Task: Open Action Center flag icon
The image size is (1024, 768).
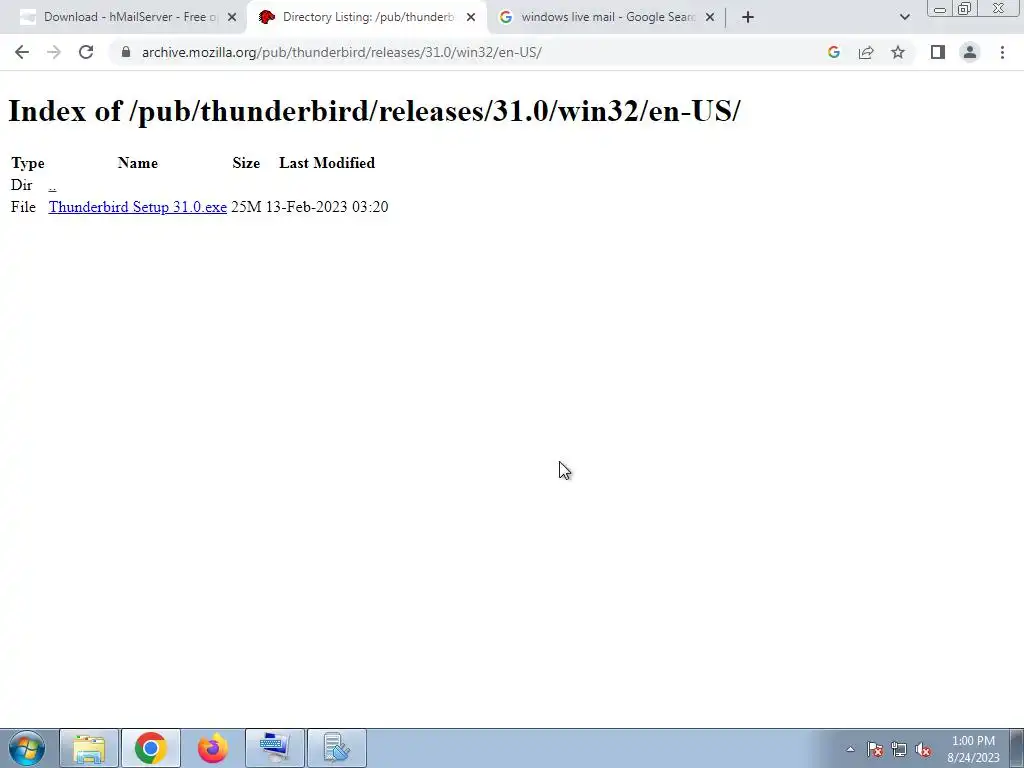Action: pyautogui.click(x=875, y=749)
